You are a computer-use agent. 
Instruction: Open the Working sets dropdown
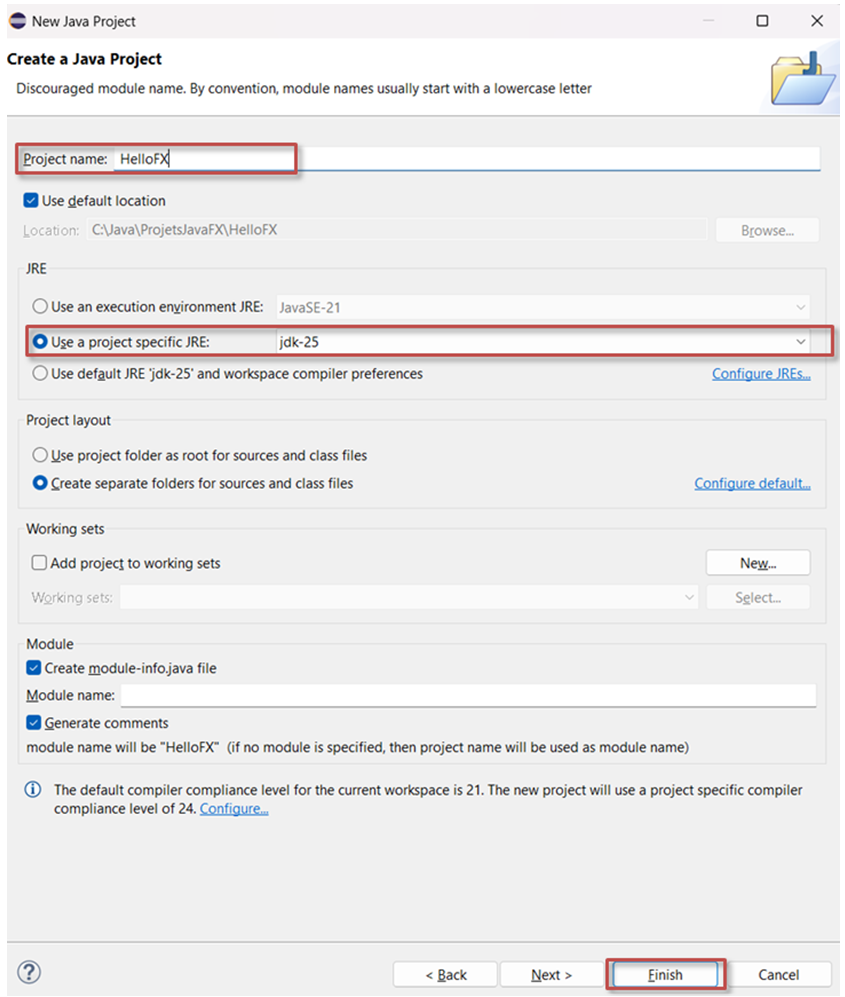[689, 597]
